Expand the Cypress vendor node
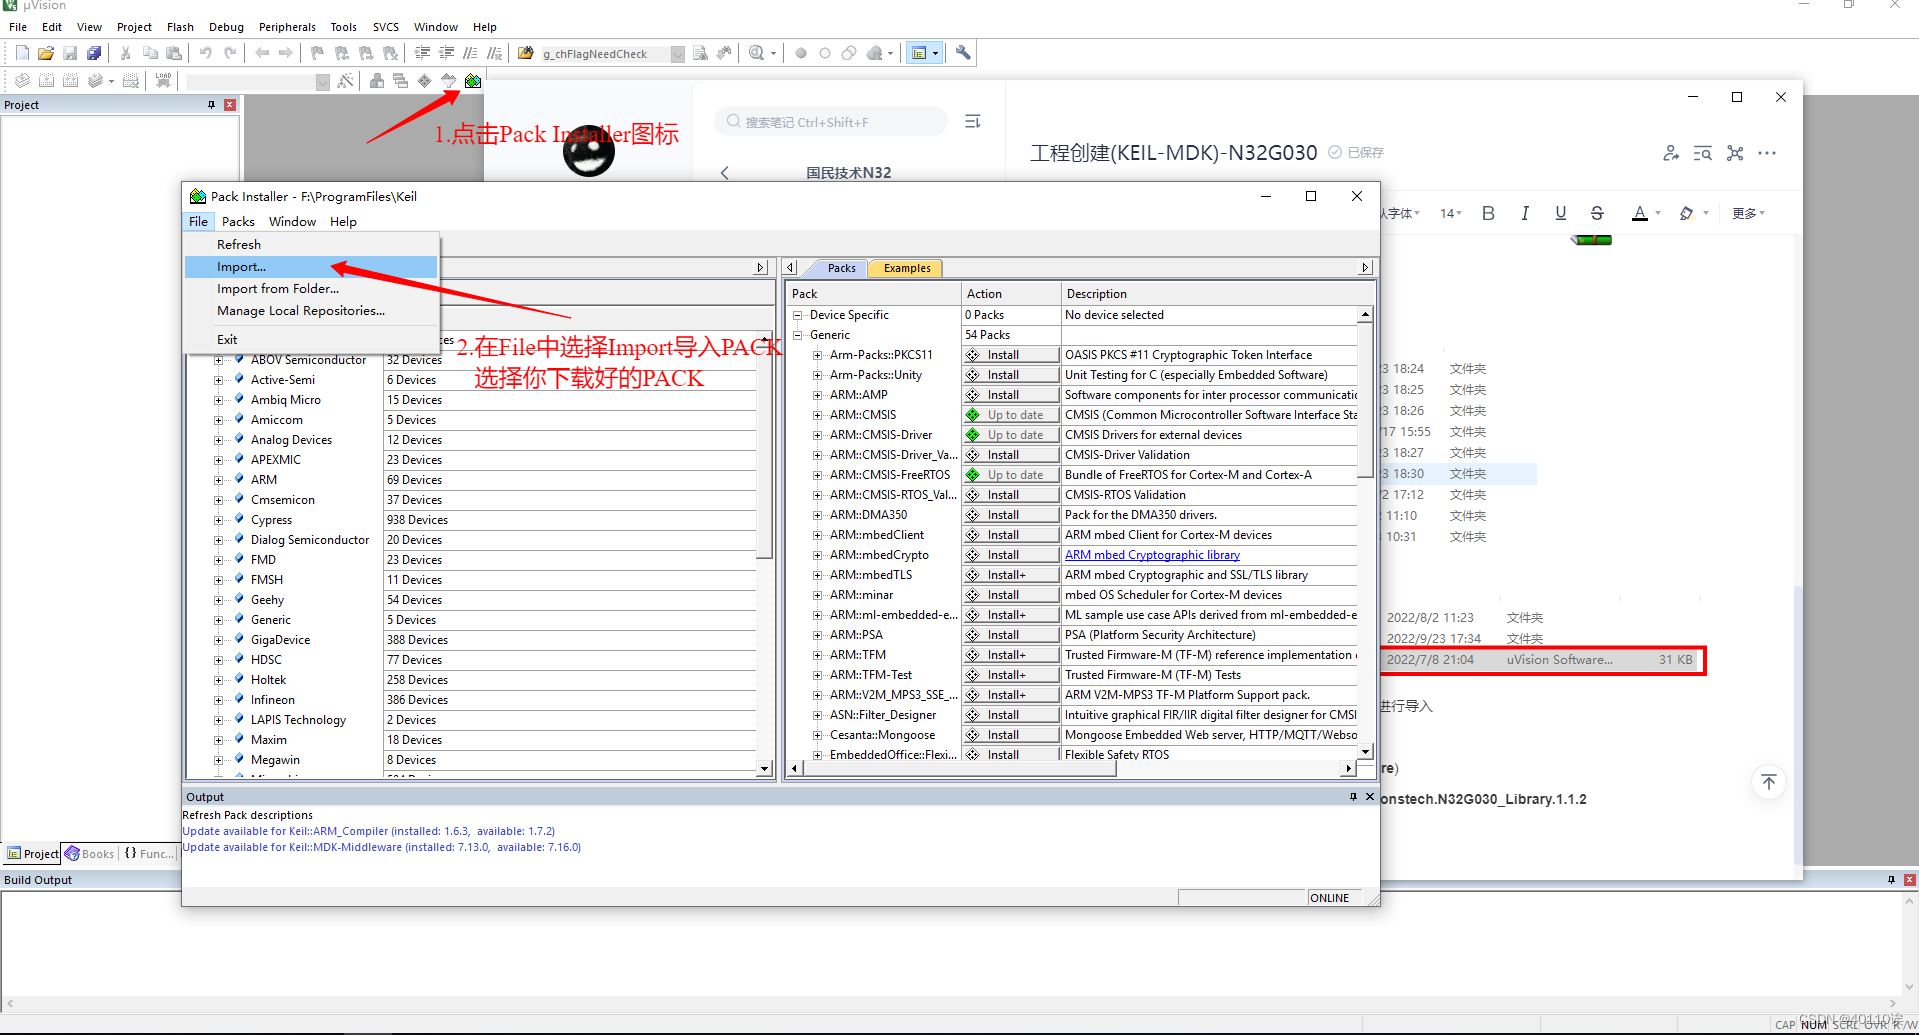The width and height of the screenshot is (1919, 1035). pos(218,520)
